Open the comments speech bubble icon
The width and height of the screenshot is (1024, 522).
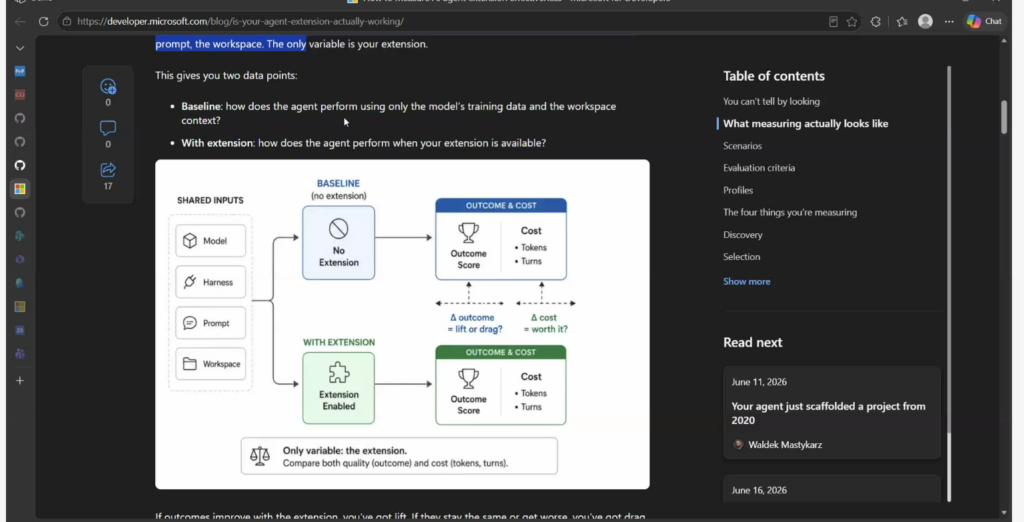coord(108,128)
